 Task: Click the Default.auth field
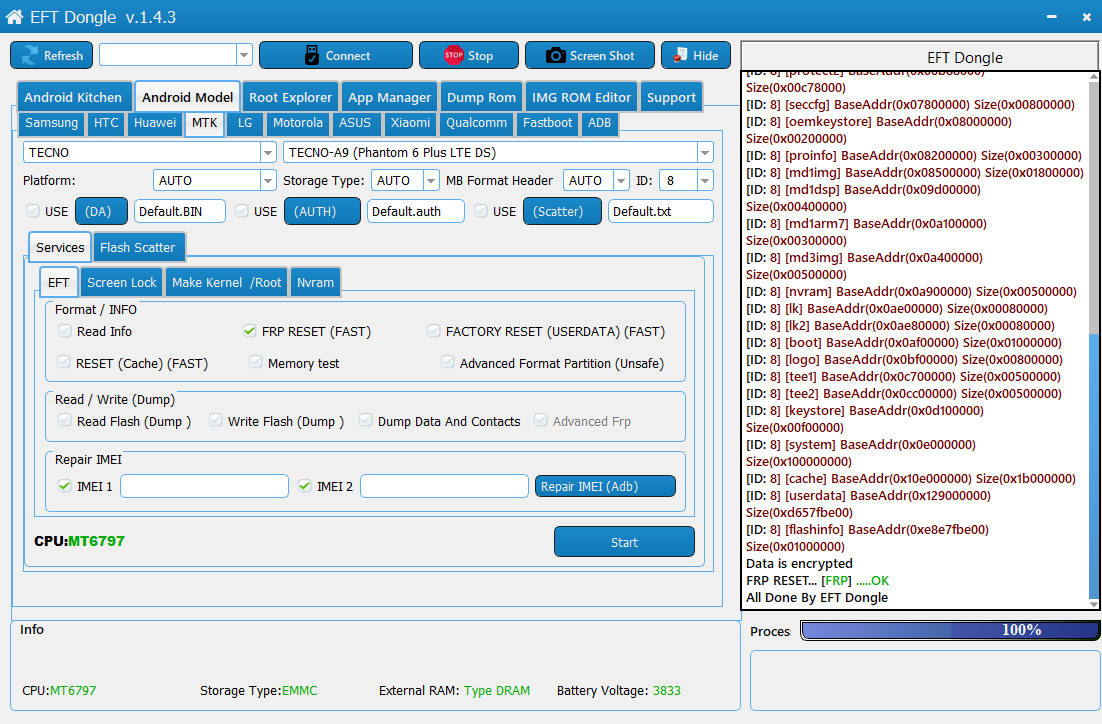pyautogui.click(x=416, y=212)
